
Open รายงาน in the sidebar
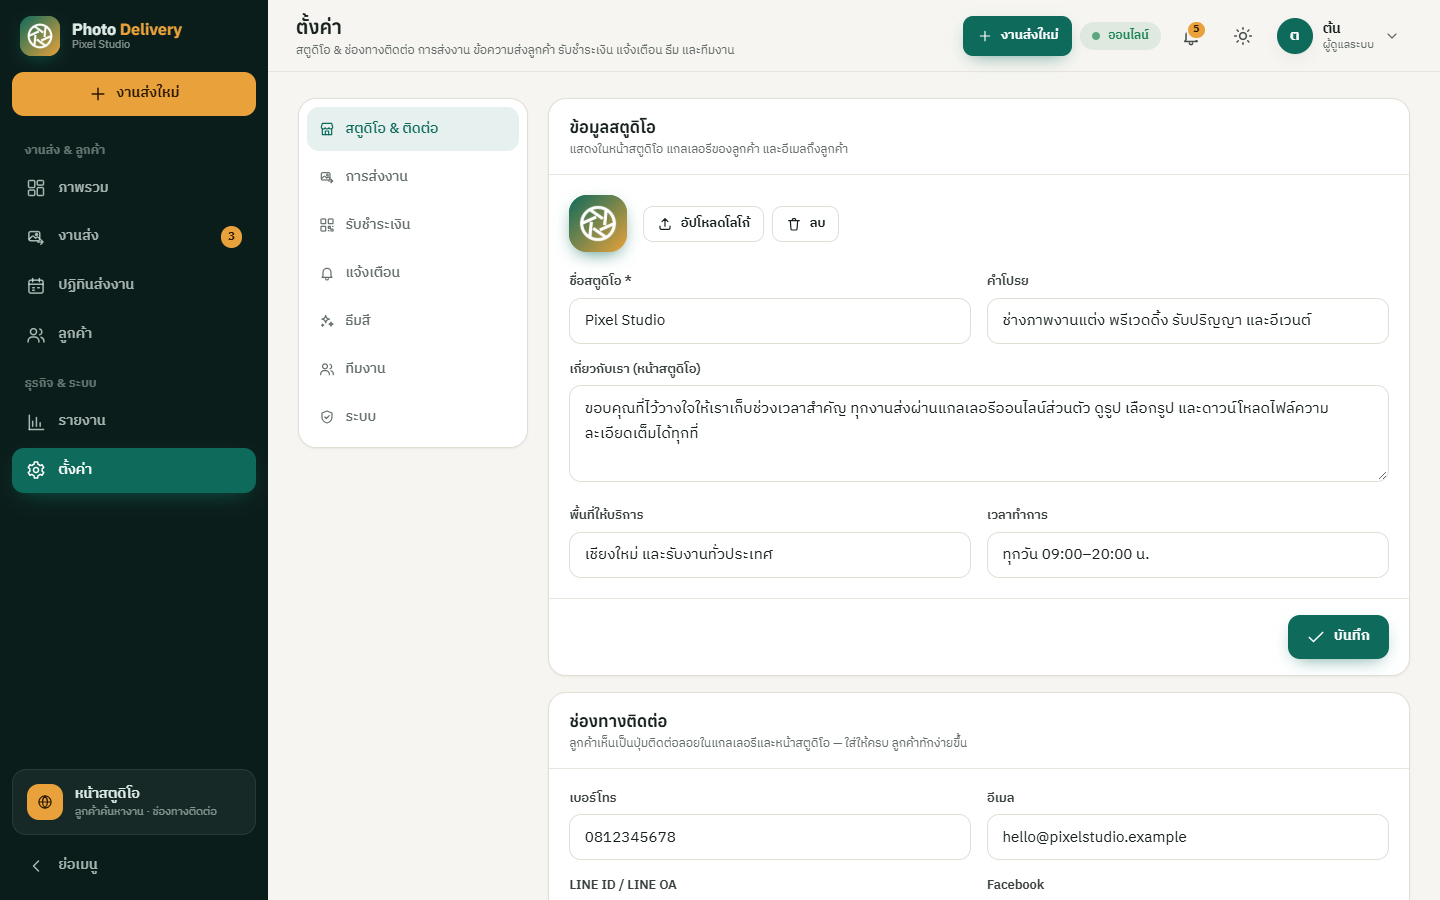tap(134, 421)
